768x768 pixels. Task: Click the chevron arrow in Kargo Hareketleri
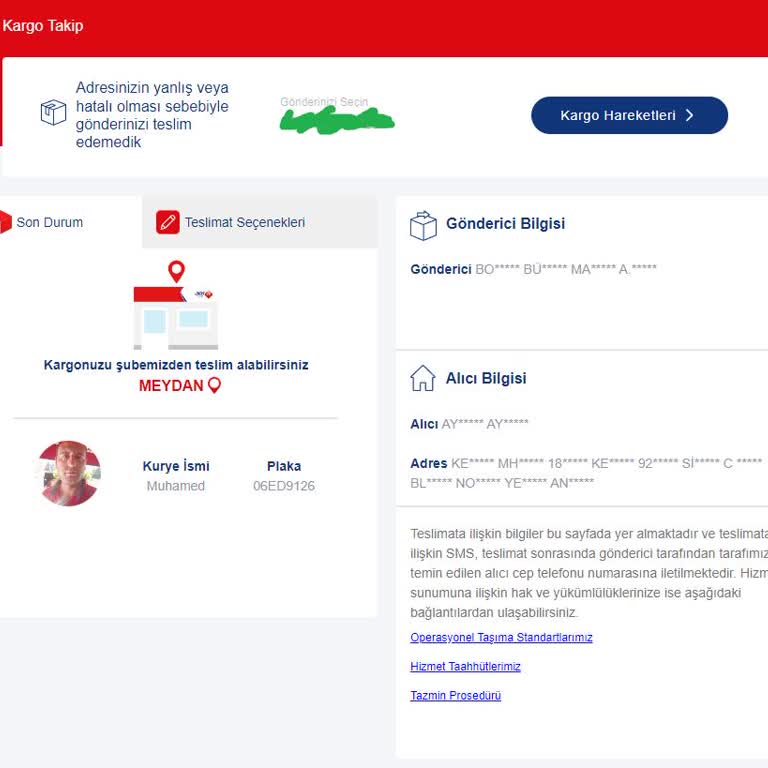point(689,115)
